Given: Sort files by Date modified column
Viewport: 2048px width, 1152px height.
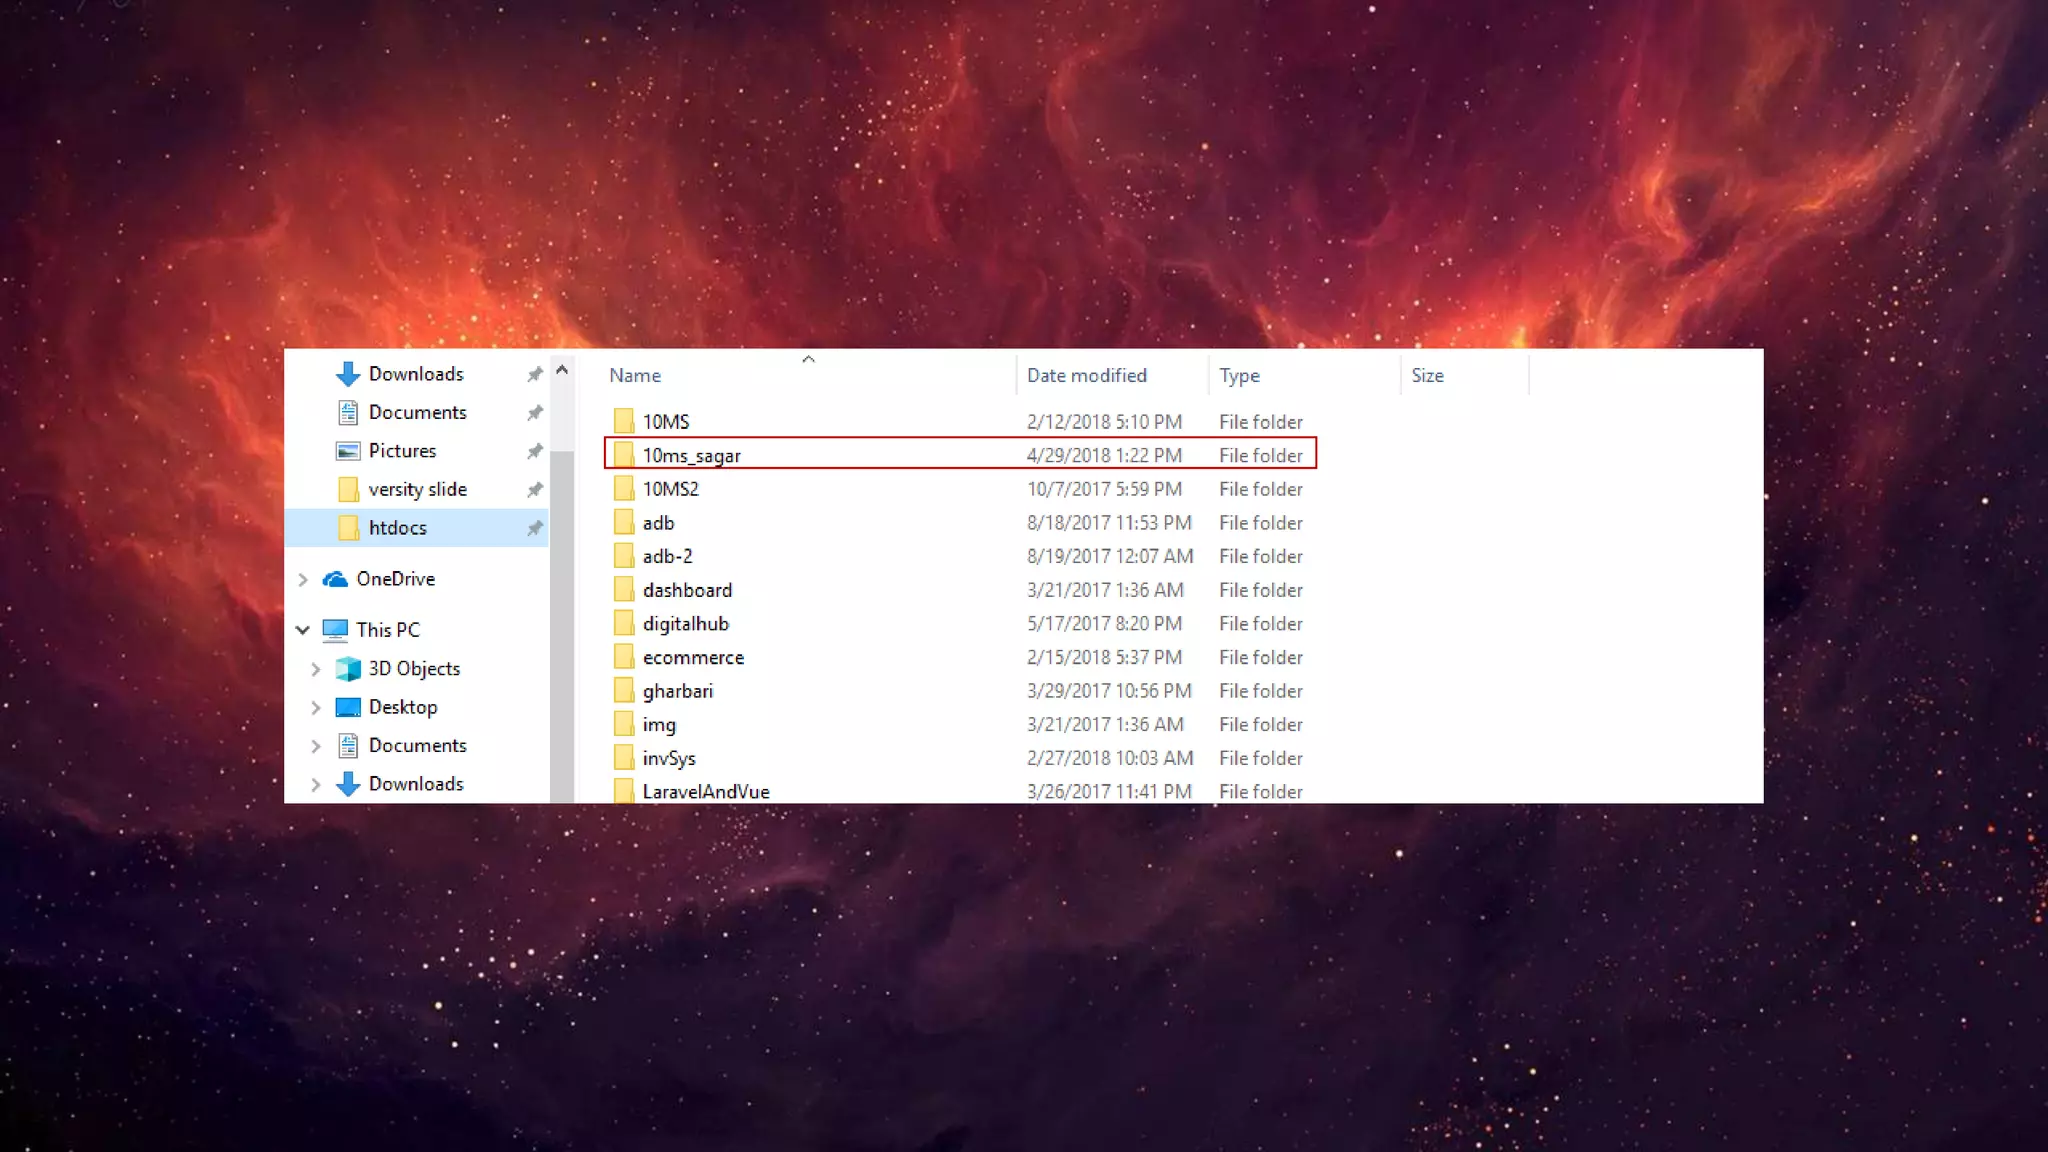Looking at the screenshot, I should (1086, 375).
